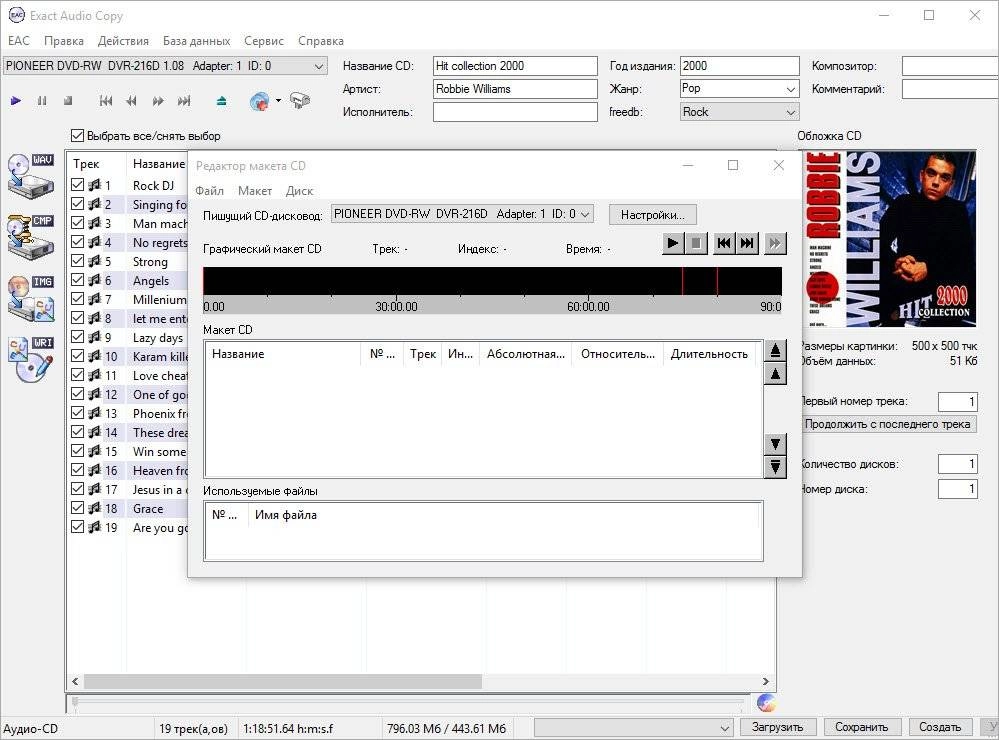Click the greyed fast-forward button in layout editor
Screen dimensions: 999x740
pyautogui.click(x=775, y=243)
